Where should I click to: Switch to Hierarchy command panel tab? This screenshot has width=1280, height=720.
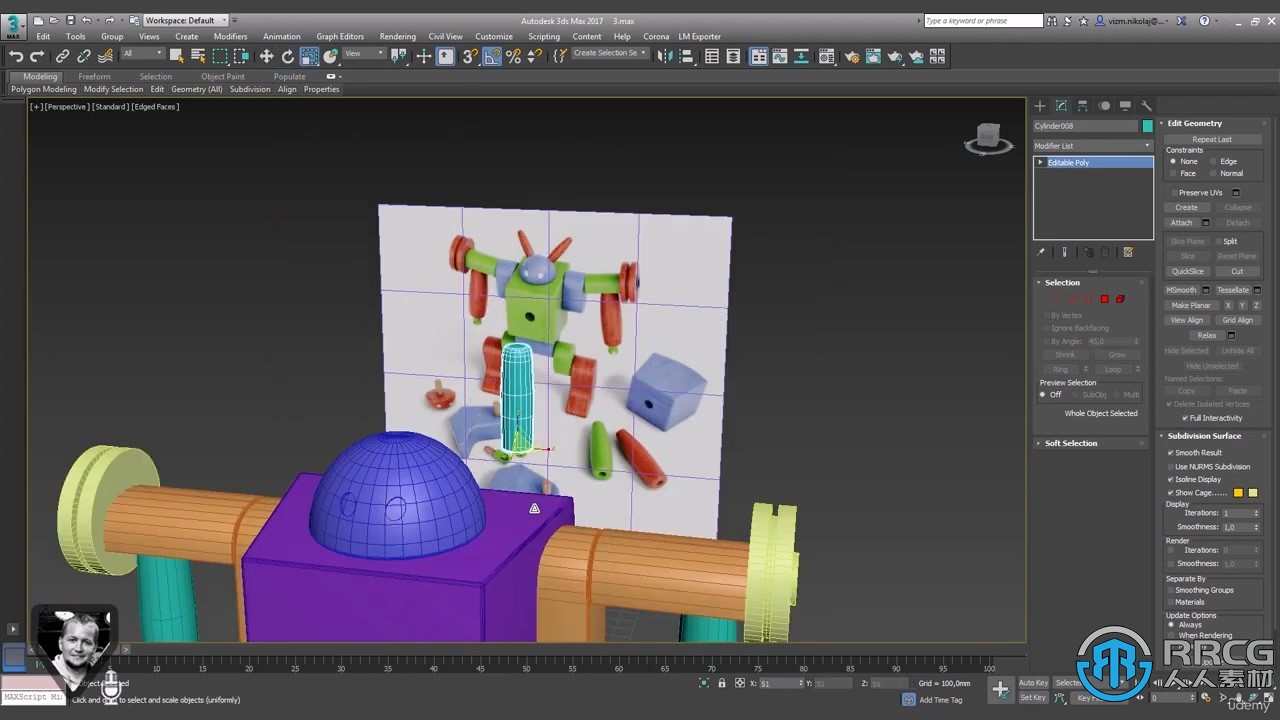click(x=1083, y=106)
